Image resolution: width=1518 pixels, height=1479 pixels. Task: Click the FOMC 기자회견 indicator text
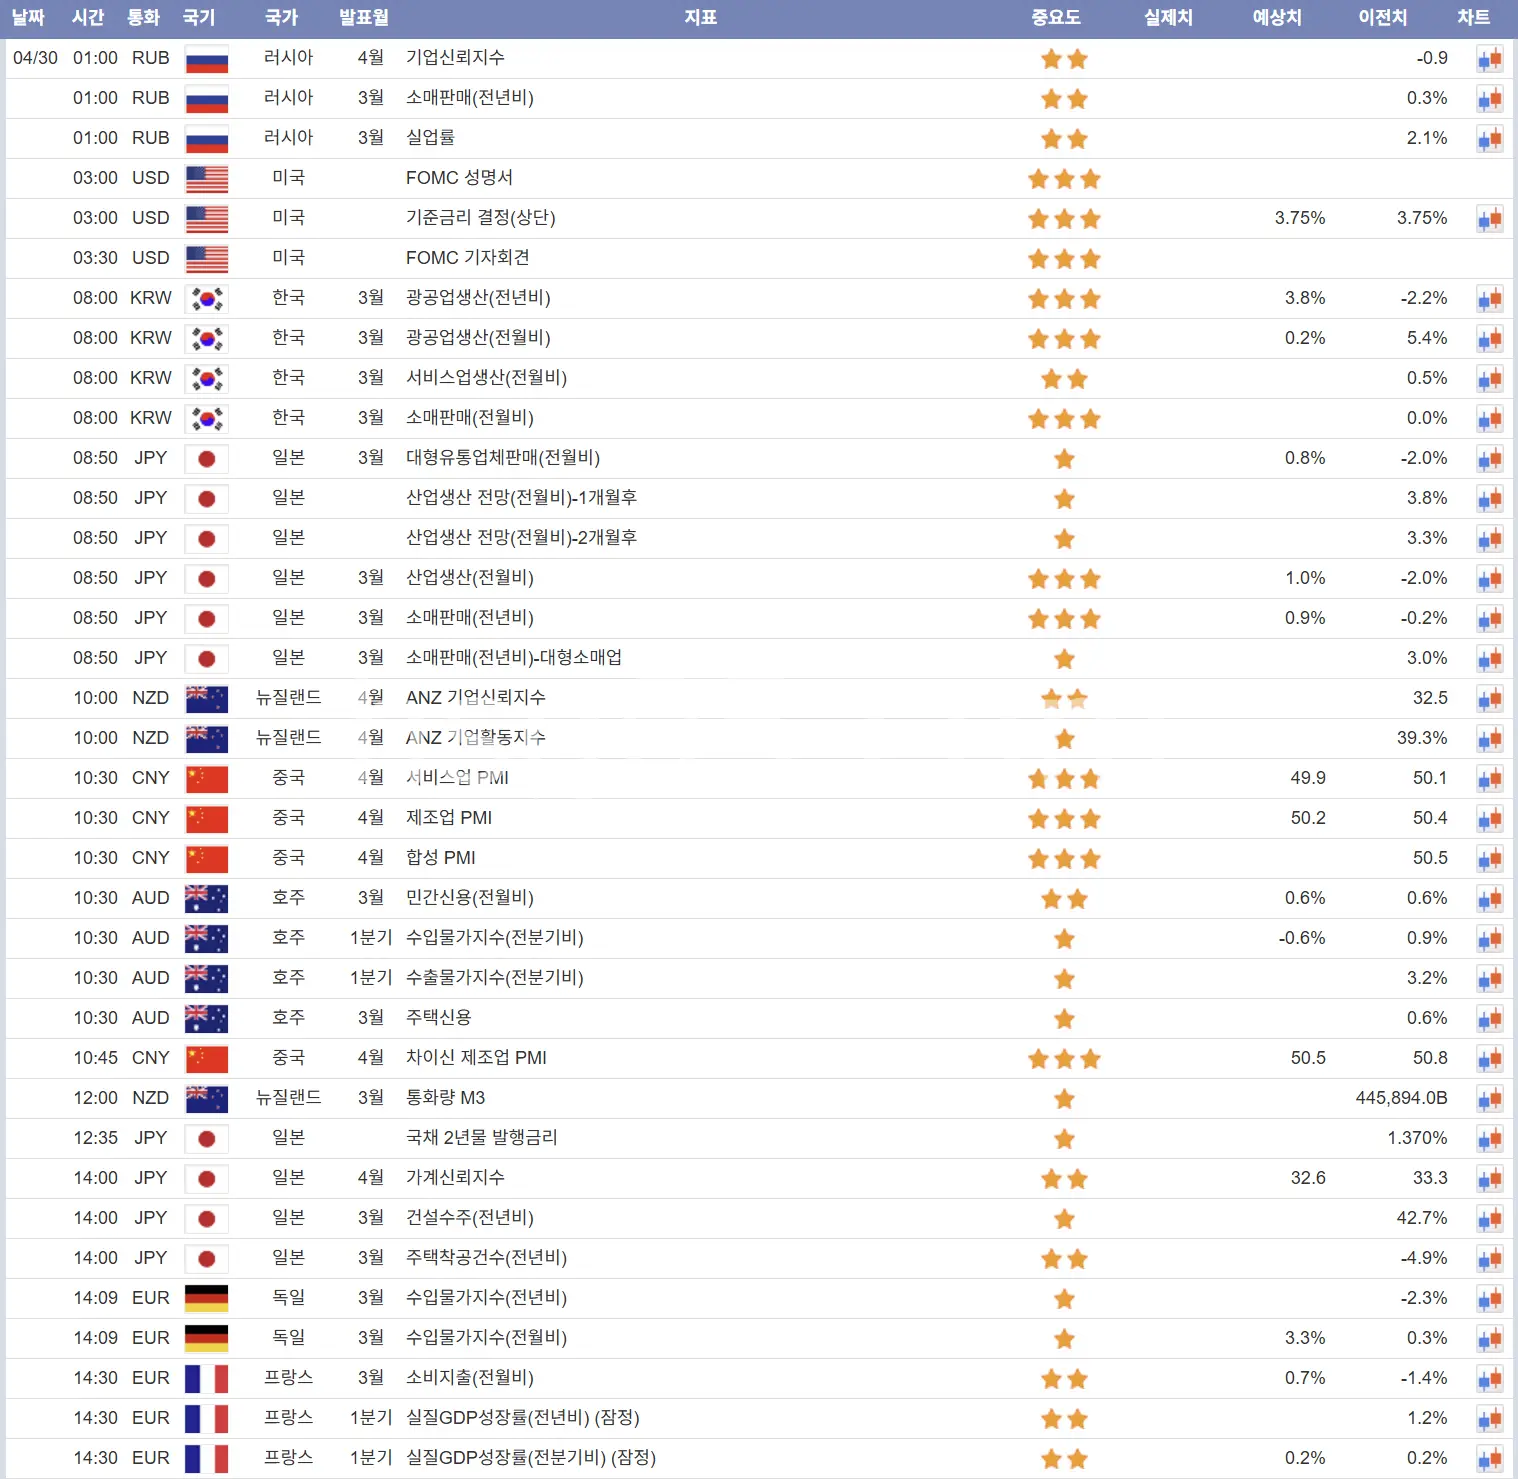(x=467, y=258)
